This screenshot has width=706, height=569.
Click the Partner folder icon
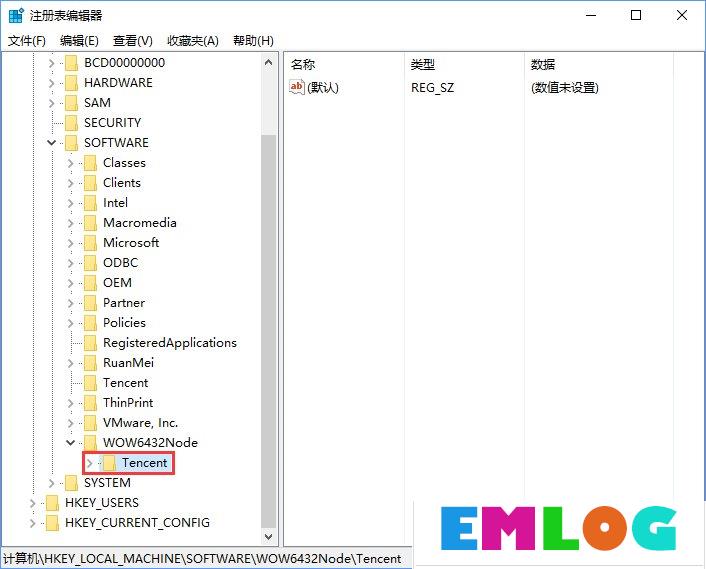point(90,303)
